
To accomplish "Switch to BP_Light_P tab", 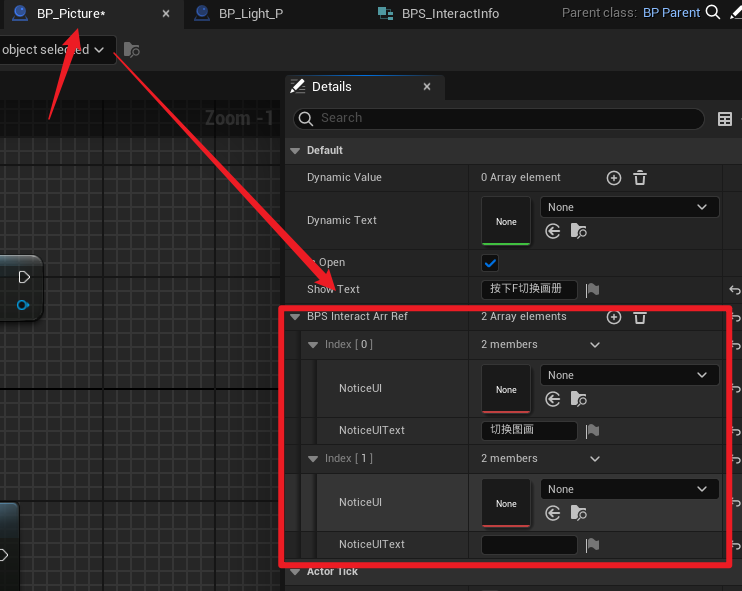I will [x=251, y=14].
